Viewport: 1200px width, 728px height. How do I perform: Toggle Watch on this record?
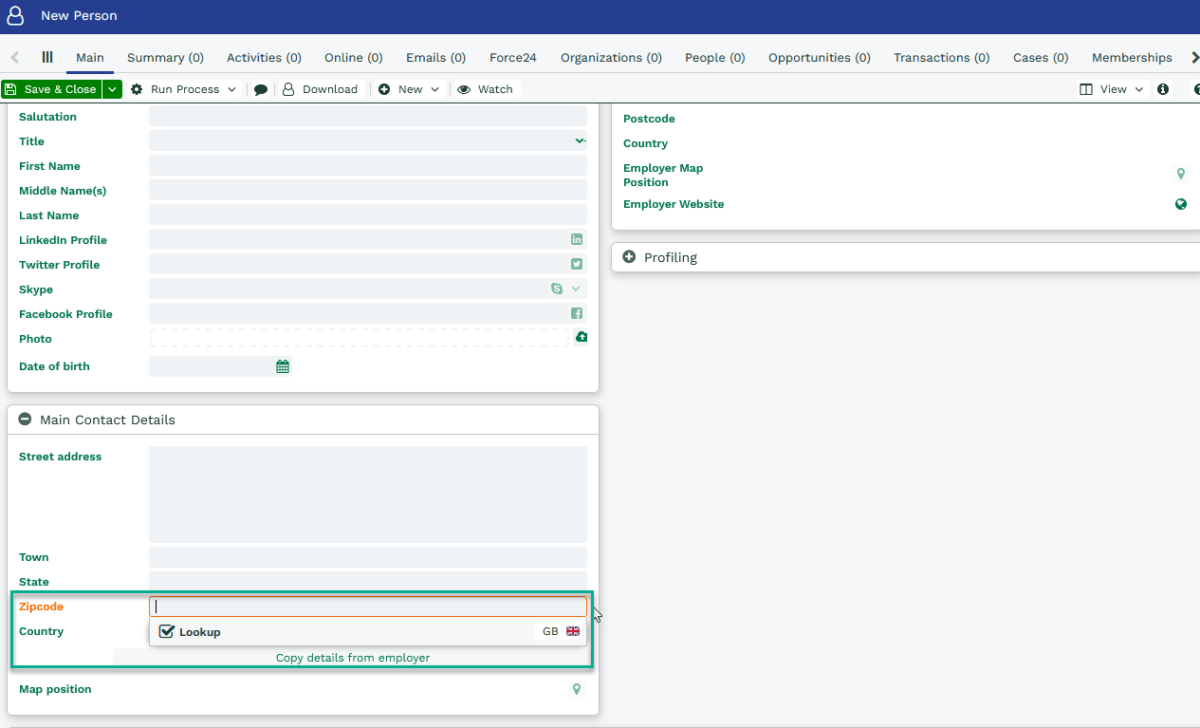point(485,89)
